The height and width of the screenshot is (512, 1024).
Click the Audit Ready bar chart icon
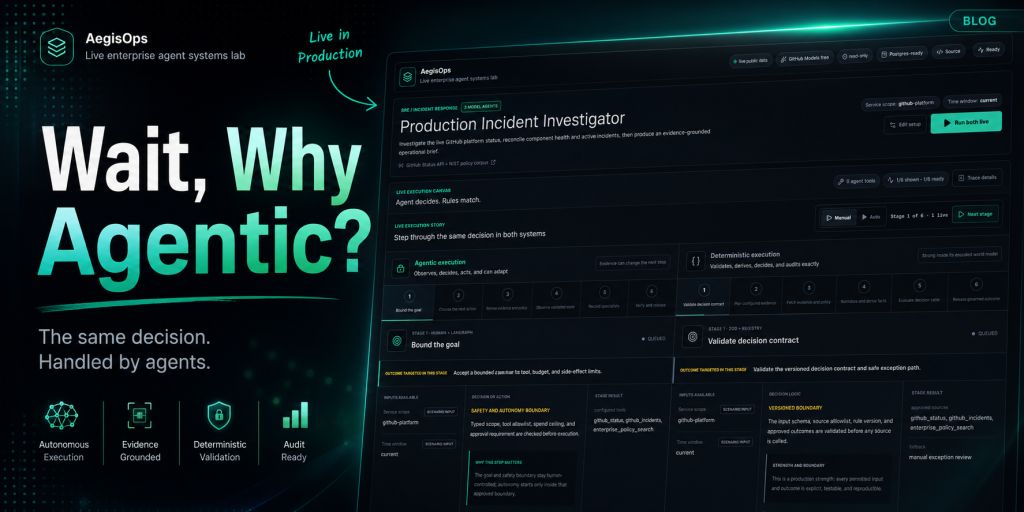[294, 415]
